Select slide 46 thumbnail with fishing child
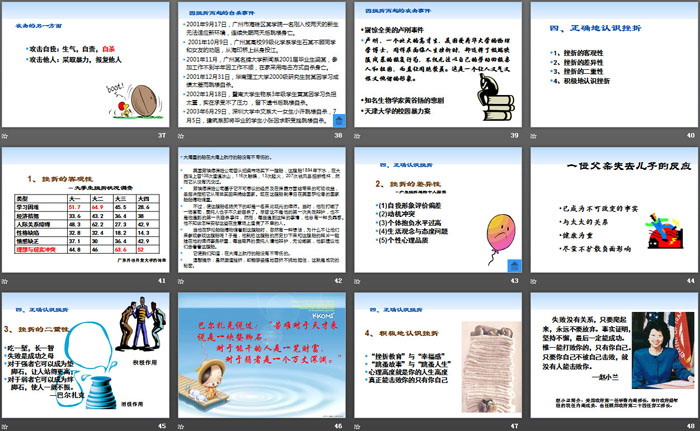Viewport: 700px width, 431px height. tap(262, 356)
